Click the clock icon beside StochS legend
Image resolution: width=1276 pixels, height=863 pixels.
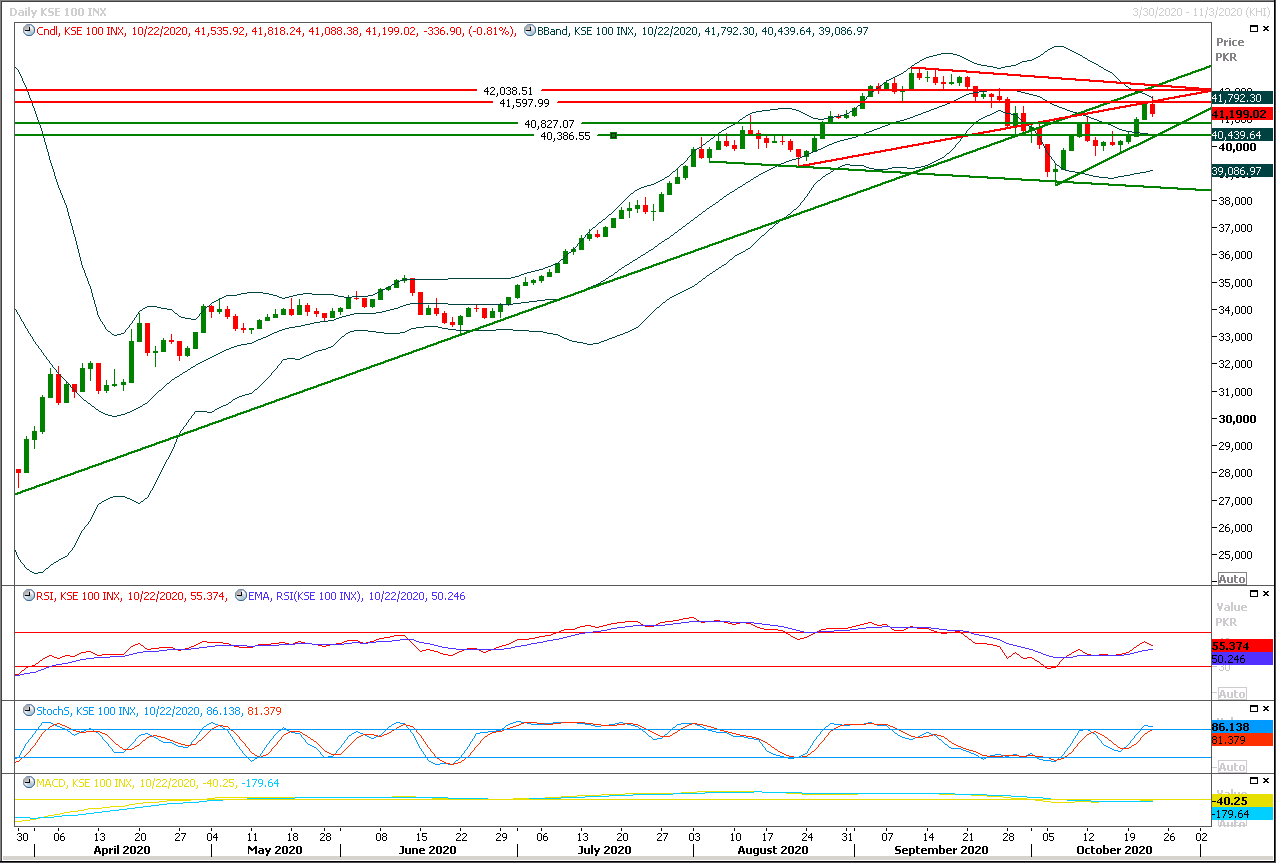(30, 710)
